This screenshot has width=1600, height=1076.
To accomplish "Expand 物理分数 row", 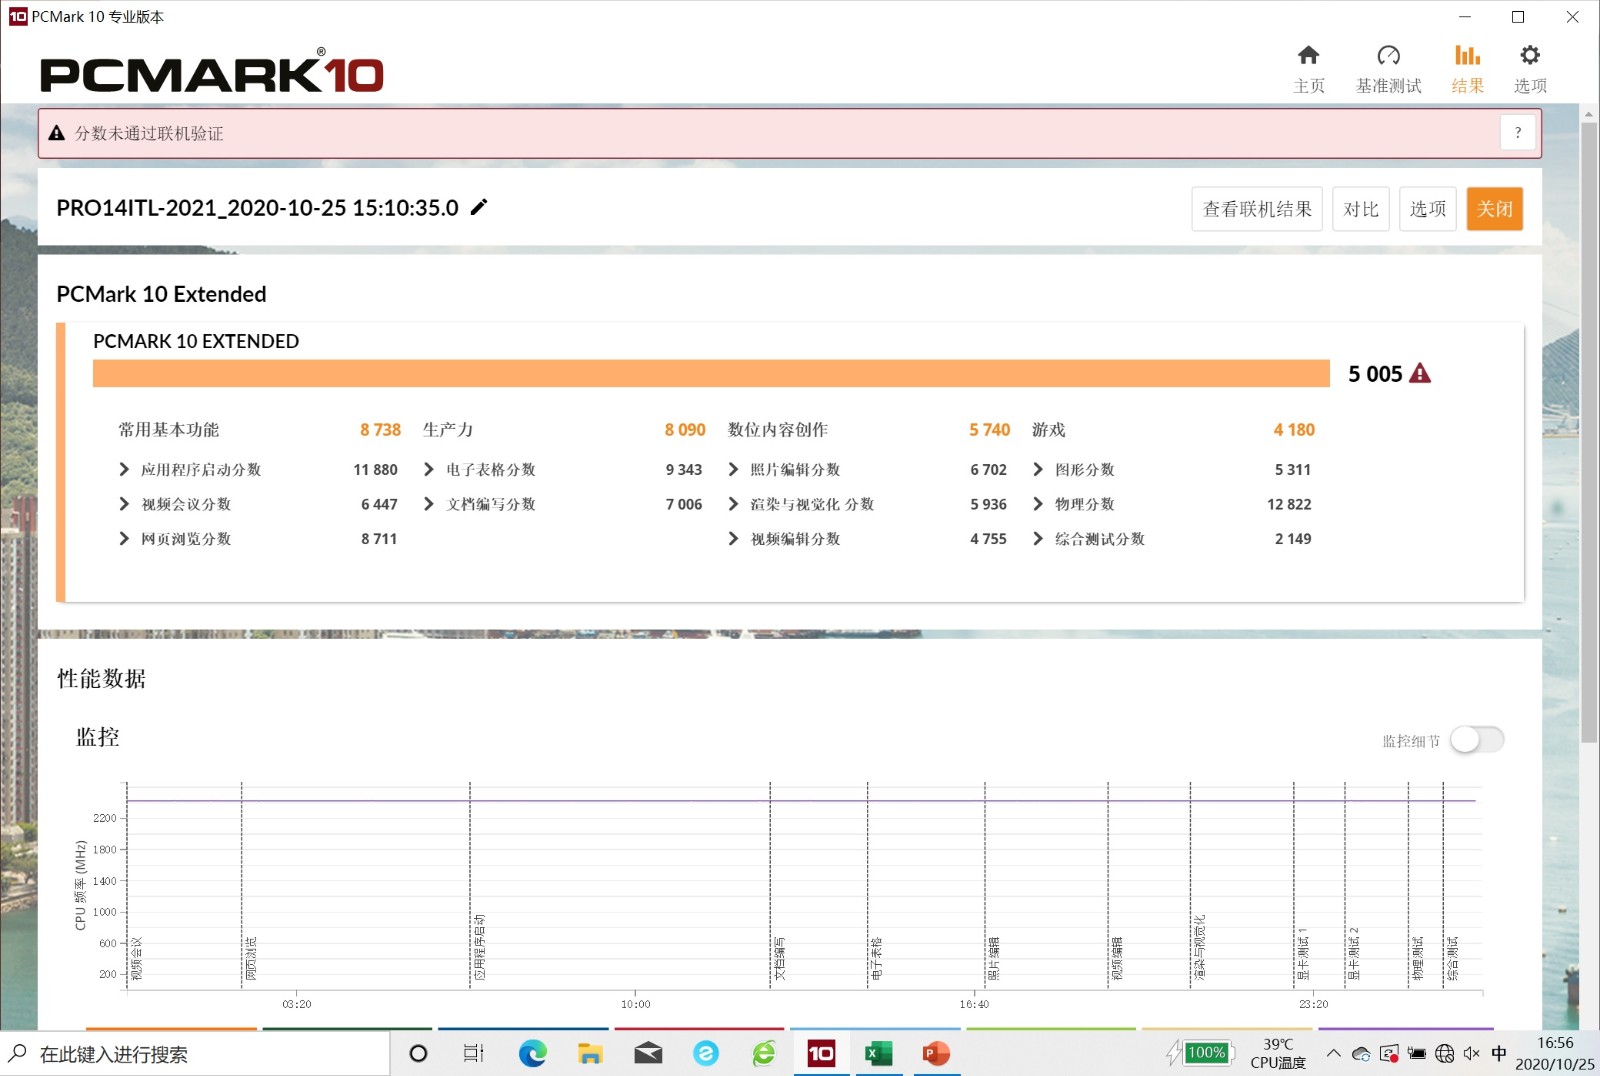I will tap(1037, 504).
